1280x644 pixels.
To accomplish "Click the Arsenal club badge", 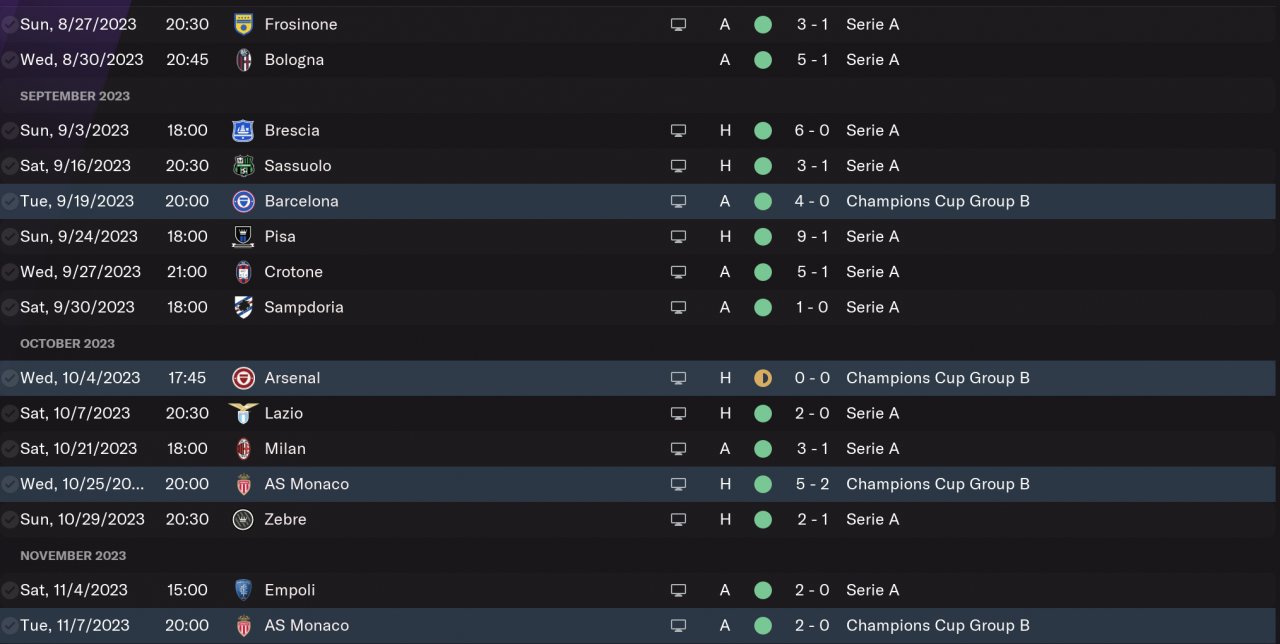I will (243, 378).
